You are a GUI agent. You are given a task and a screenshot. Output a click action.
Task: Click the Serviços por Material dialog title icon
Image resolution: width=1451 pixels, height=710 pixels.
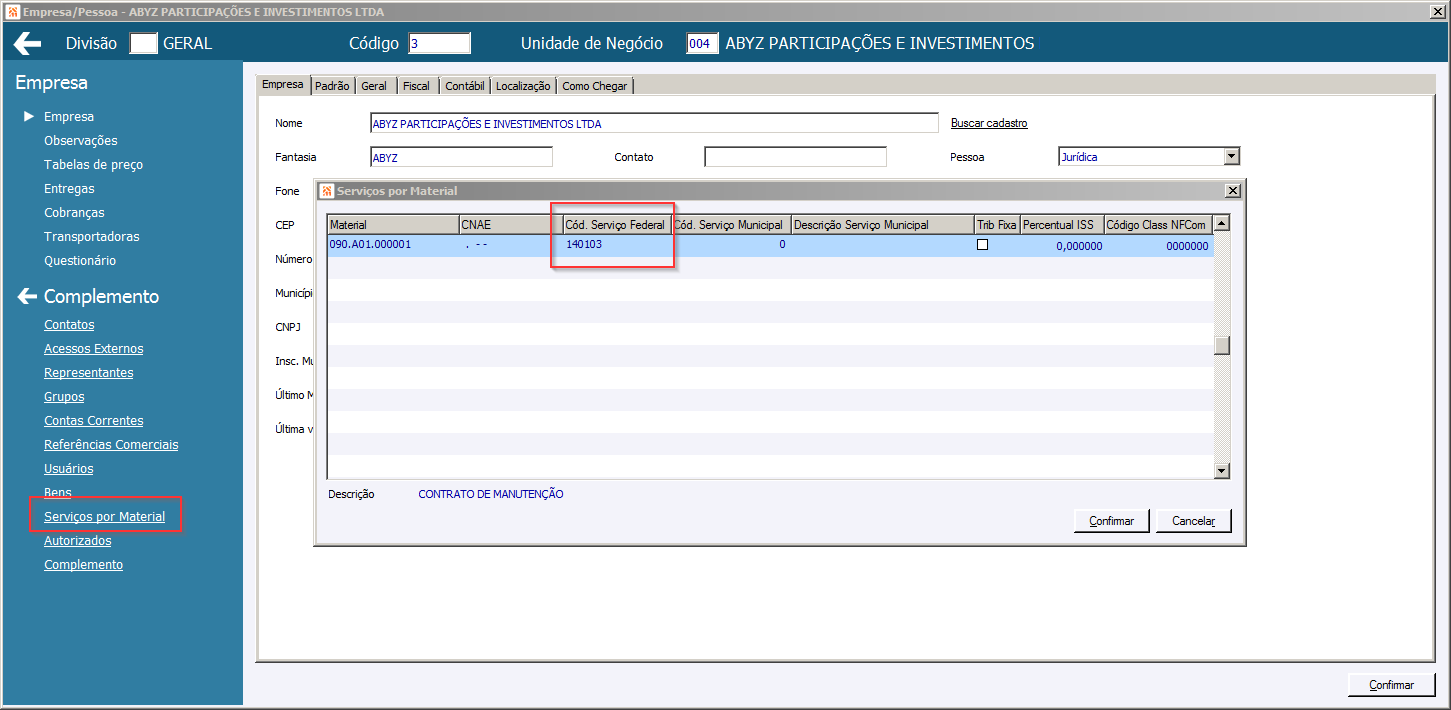click(327, 190)
